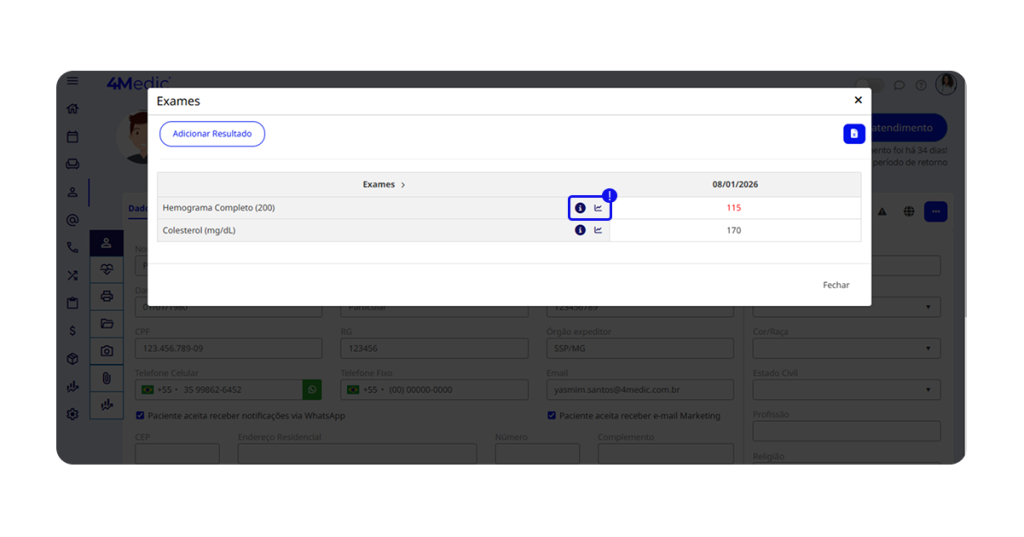
Task: Show chart for Hemograma Completo results
Action: [x=598, y=208]
